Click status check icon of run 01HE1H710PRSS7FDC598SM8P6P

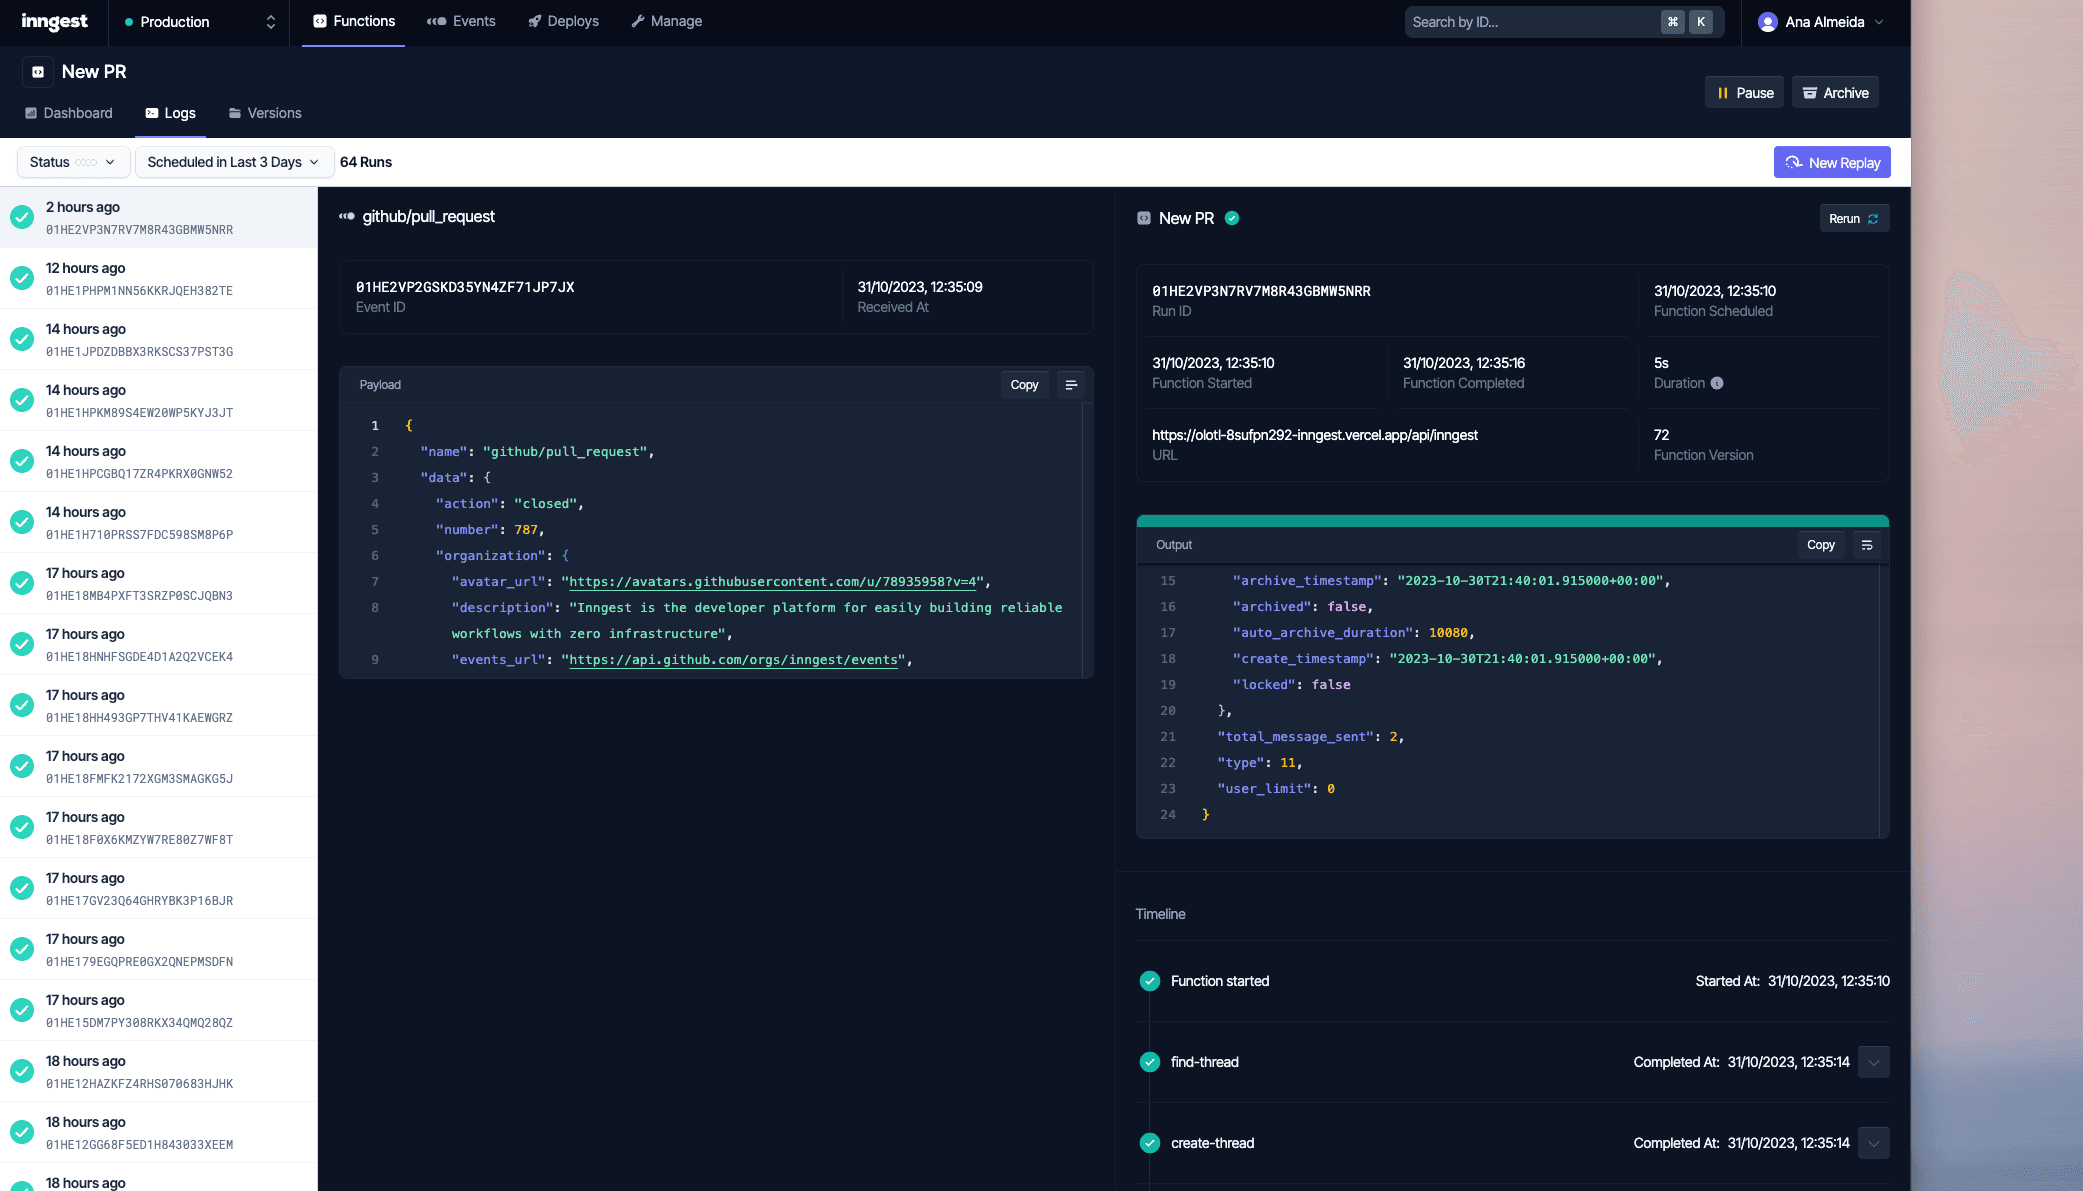[x=22, y=523]
